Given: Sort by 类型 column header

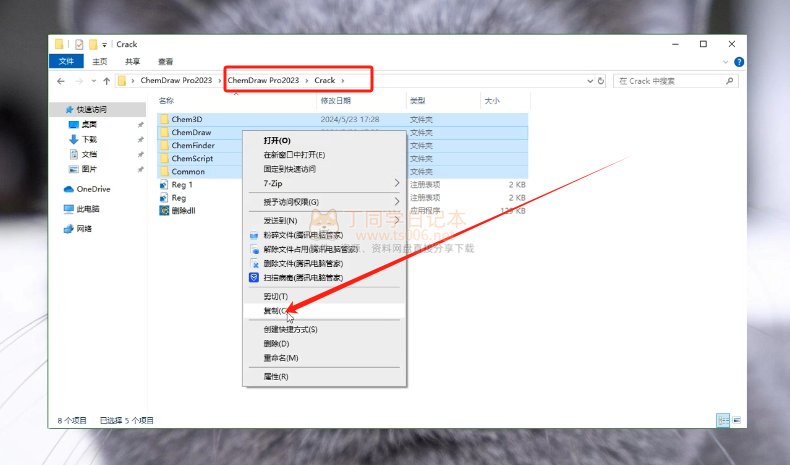Looking at the screenshot, I should coord(417,101).
